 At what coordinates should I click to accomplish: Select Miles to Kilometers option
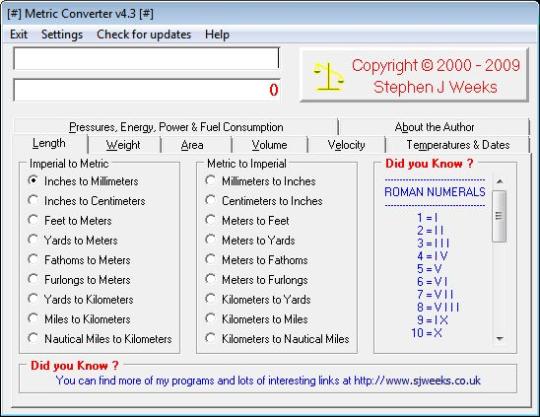point(79,319)
